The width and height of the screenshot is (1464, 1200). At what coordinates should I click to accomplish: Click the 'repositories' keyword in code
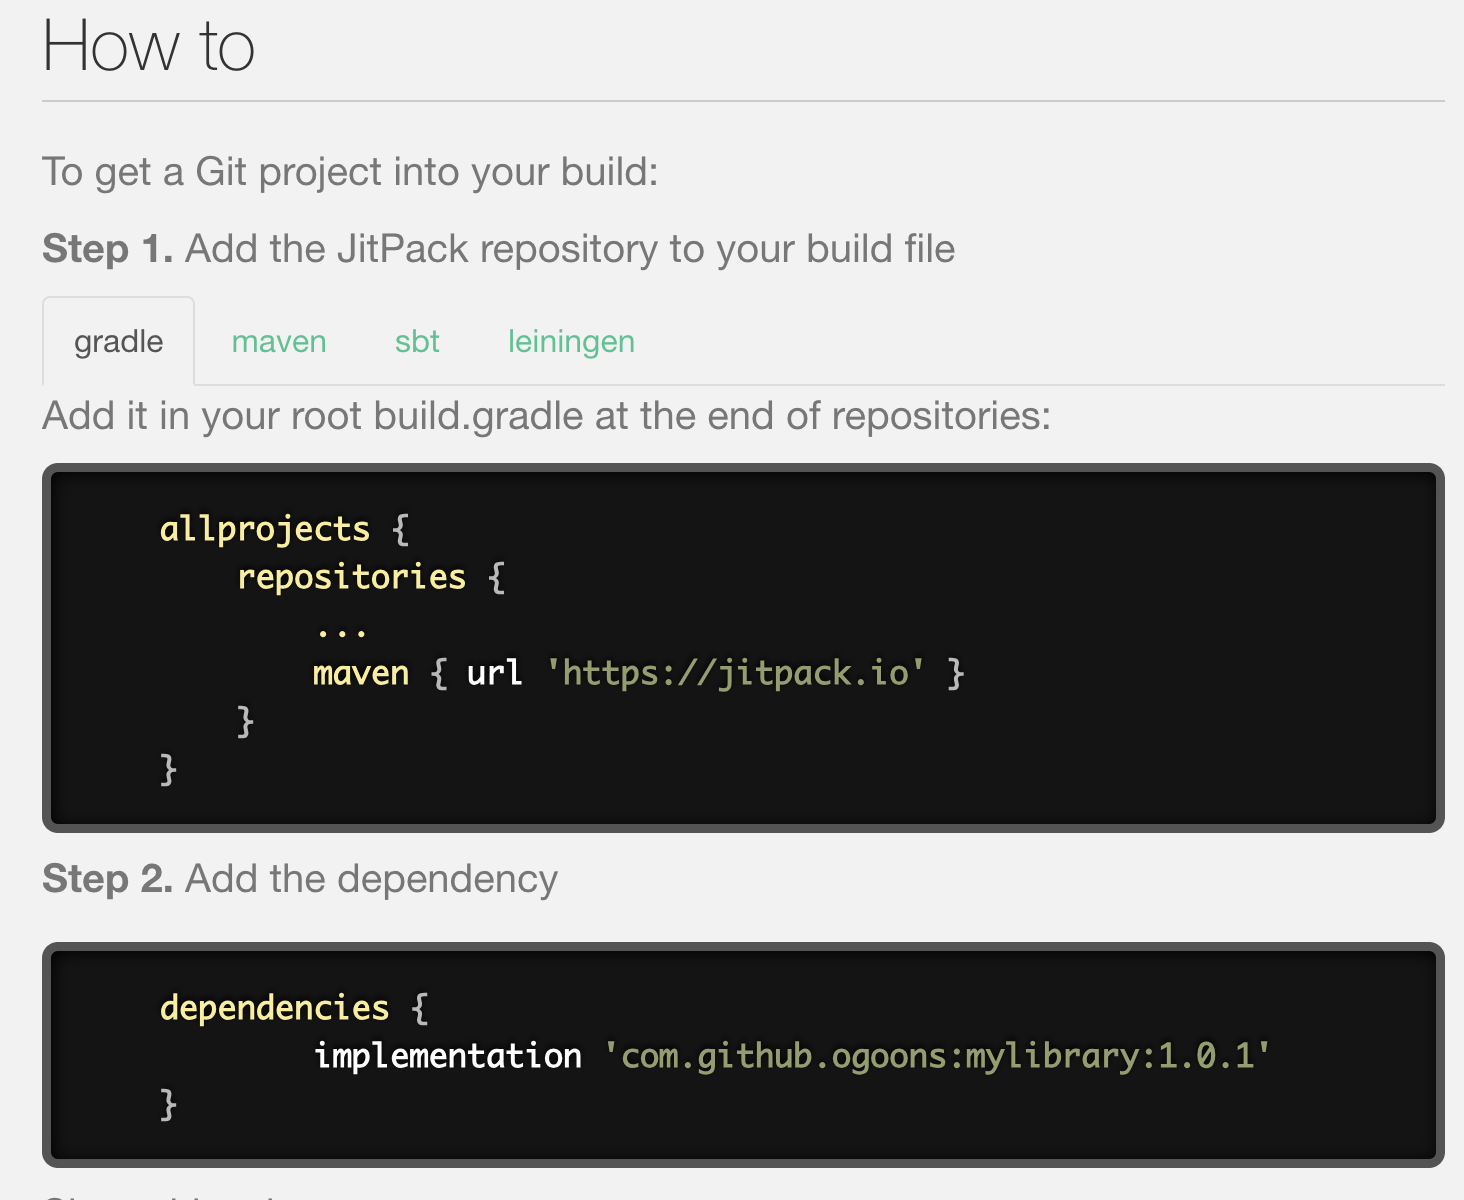[351, 577]
